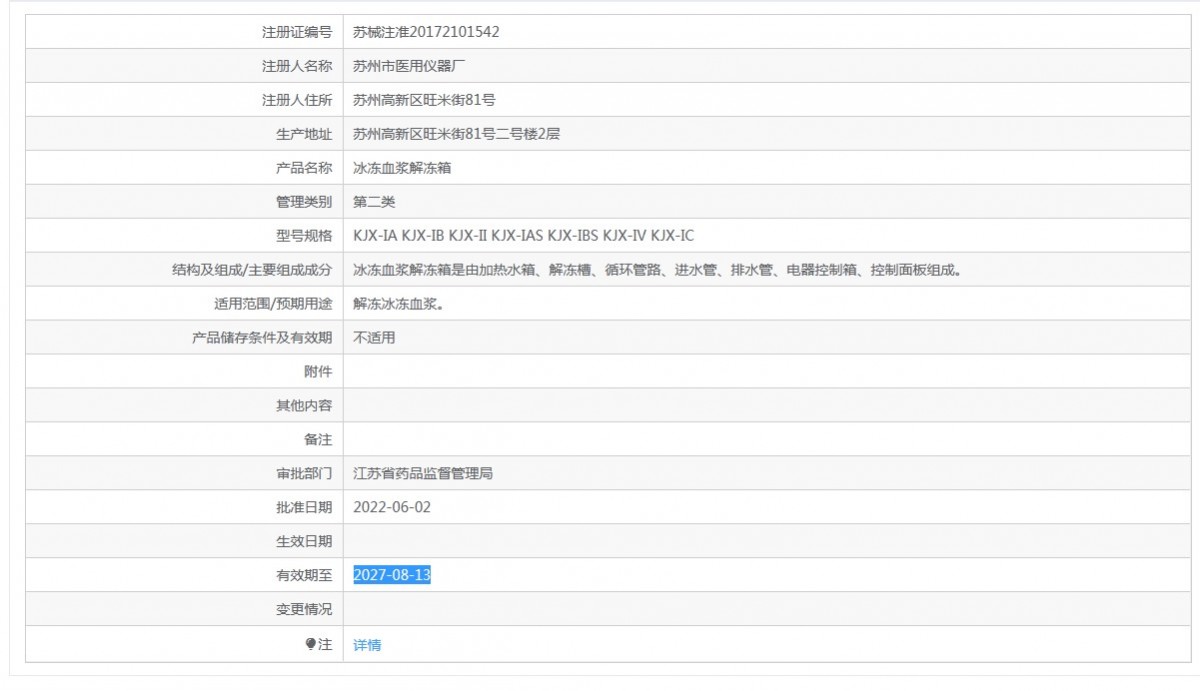Screen dimensions: 1200x691
Task: Open the 详情 link in the 注 row
Action: pos(367,645)
